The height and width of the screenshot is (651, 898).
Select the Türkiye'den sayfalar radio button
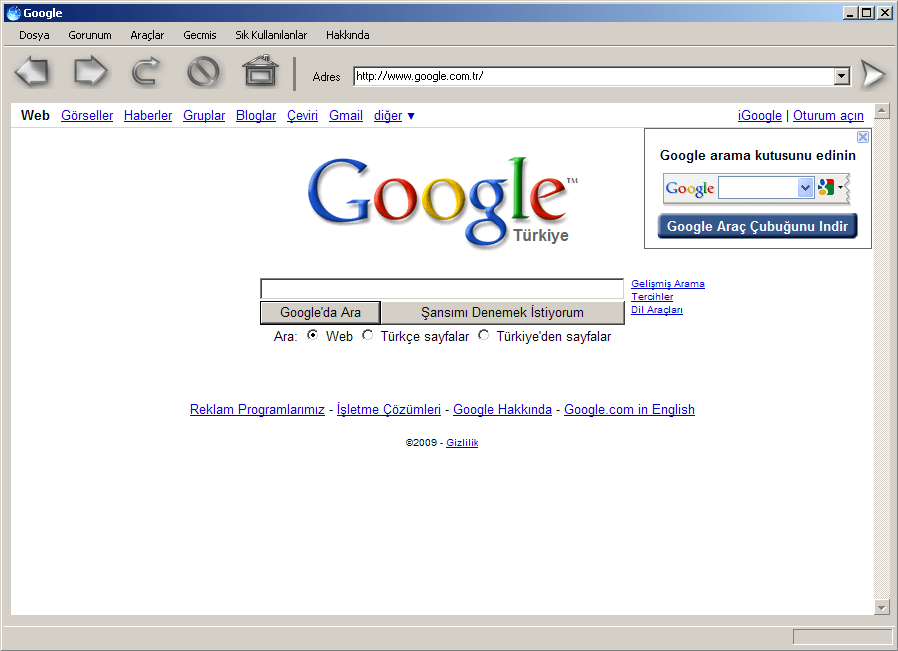483,335
